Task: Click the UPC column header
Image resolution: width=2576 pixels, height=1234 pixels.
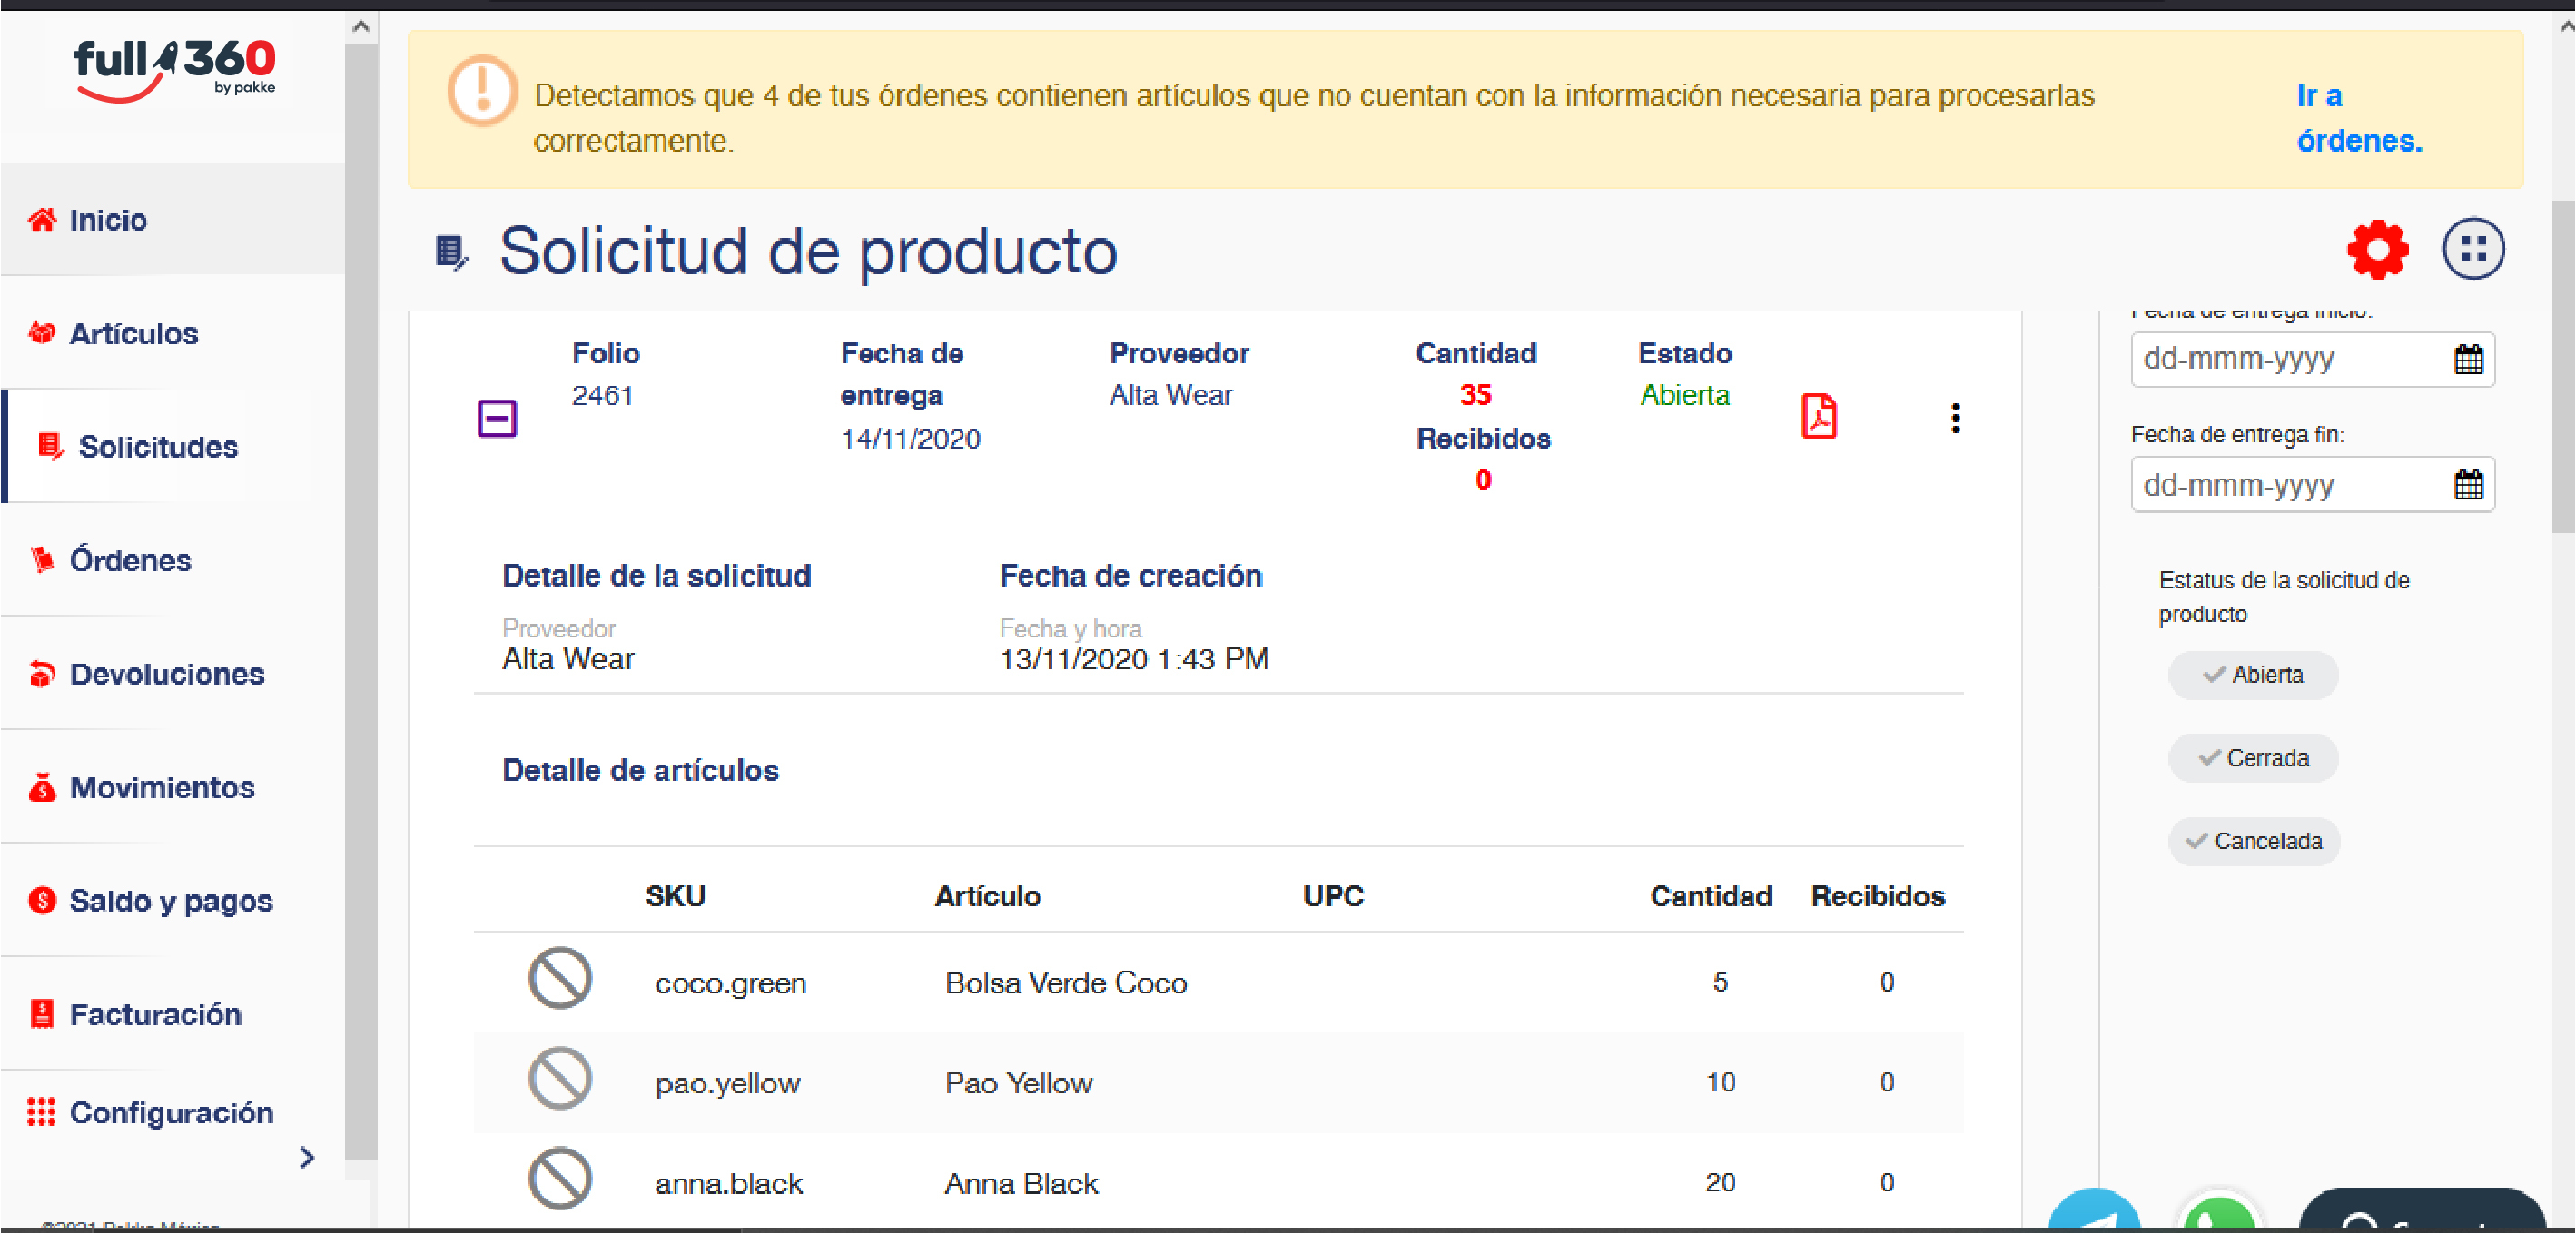Action: tap(1332, 896)
